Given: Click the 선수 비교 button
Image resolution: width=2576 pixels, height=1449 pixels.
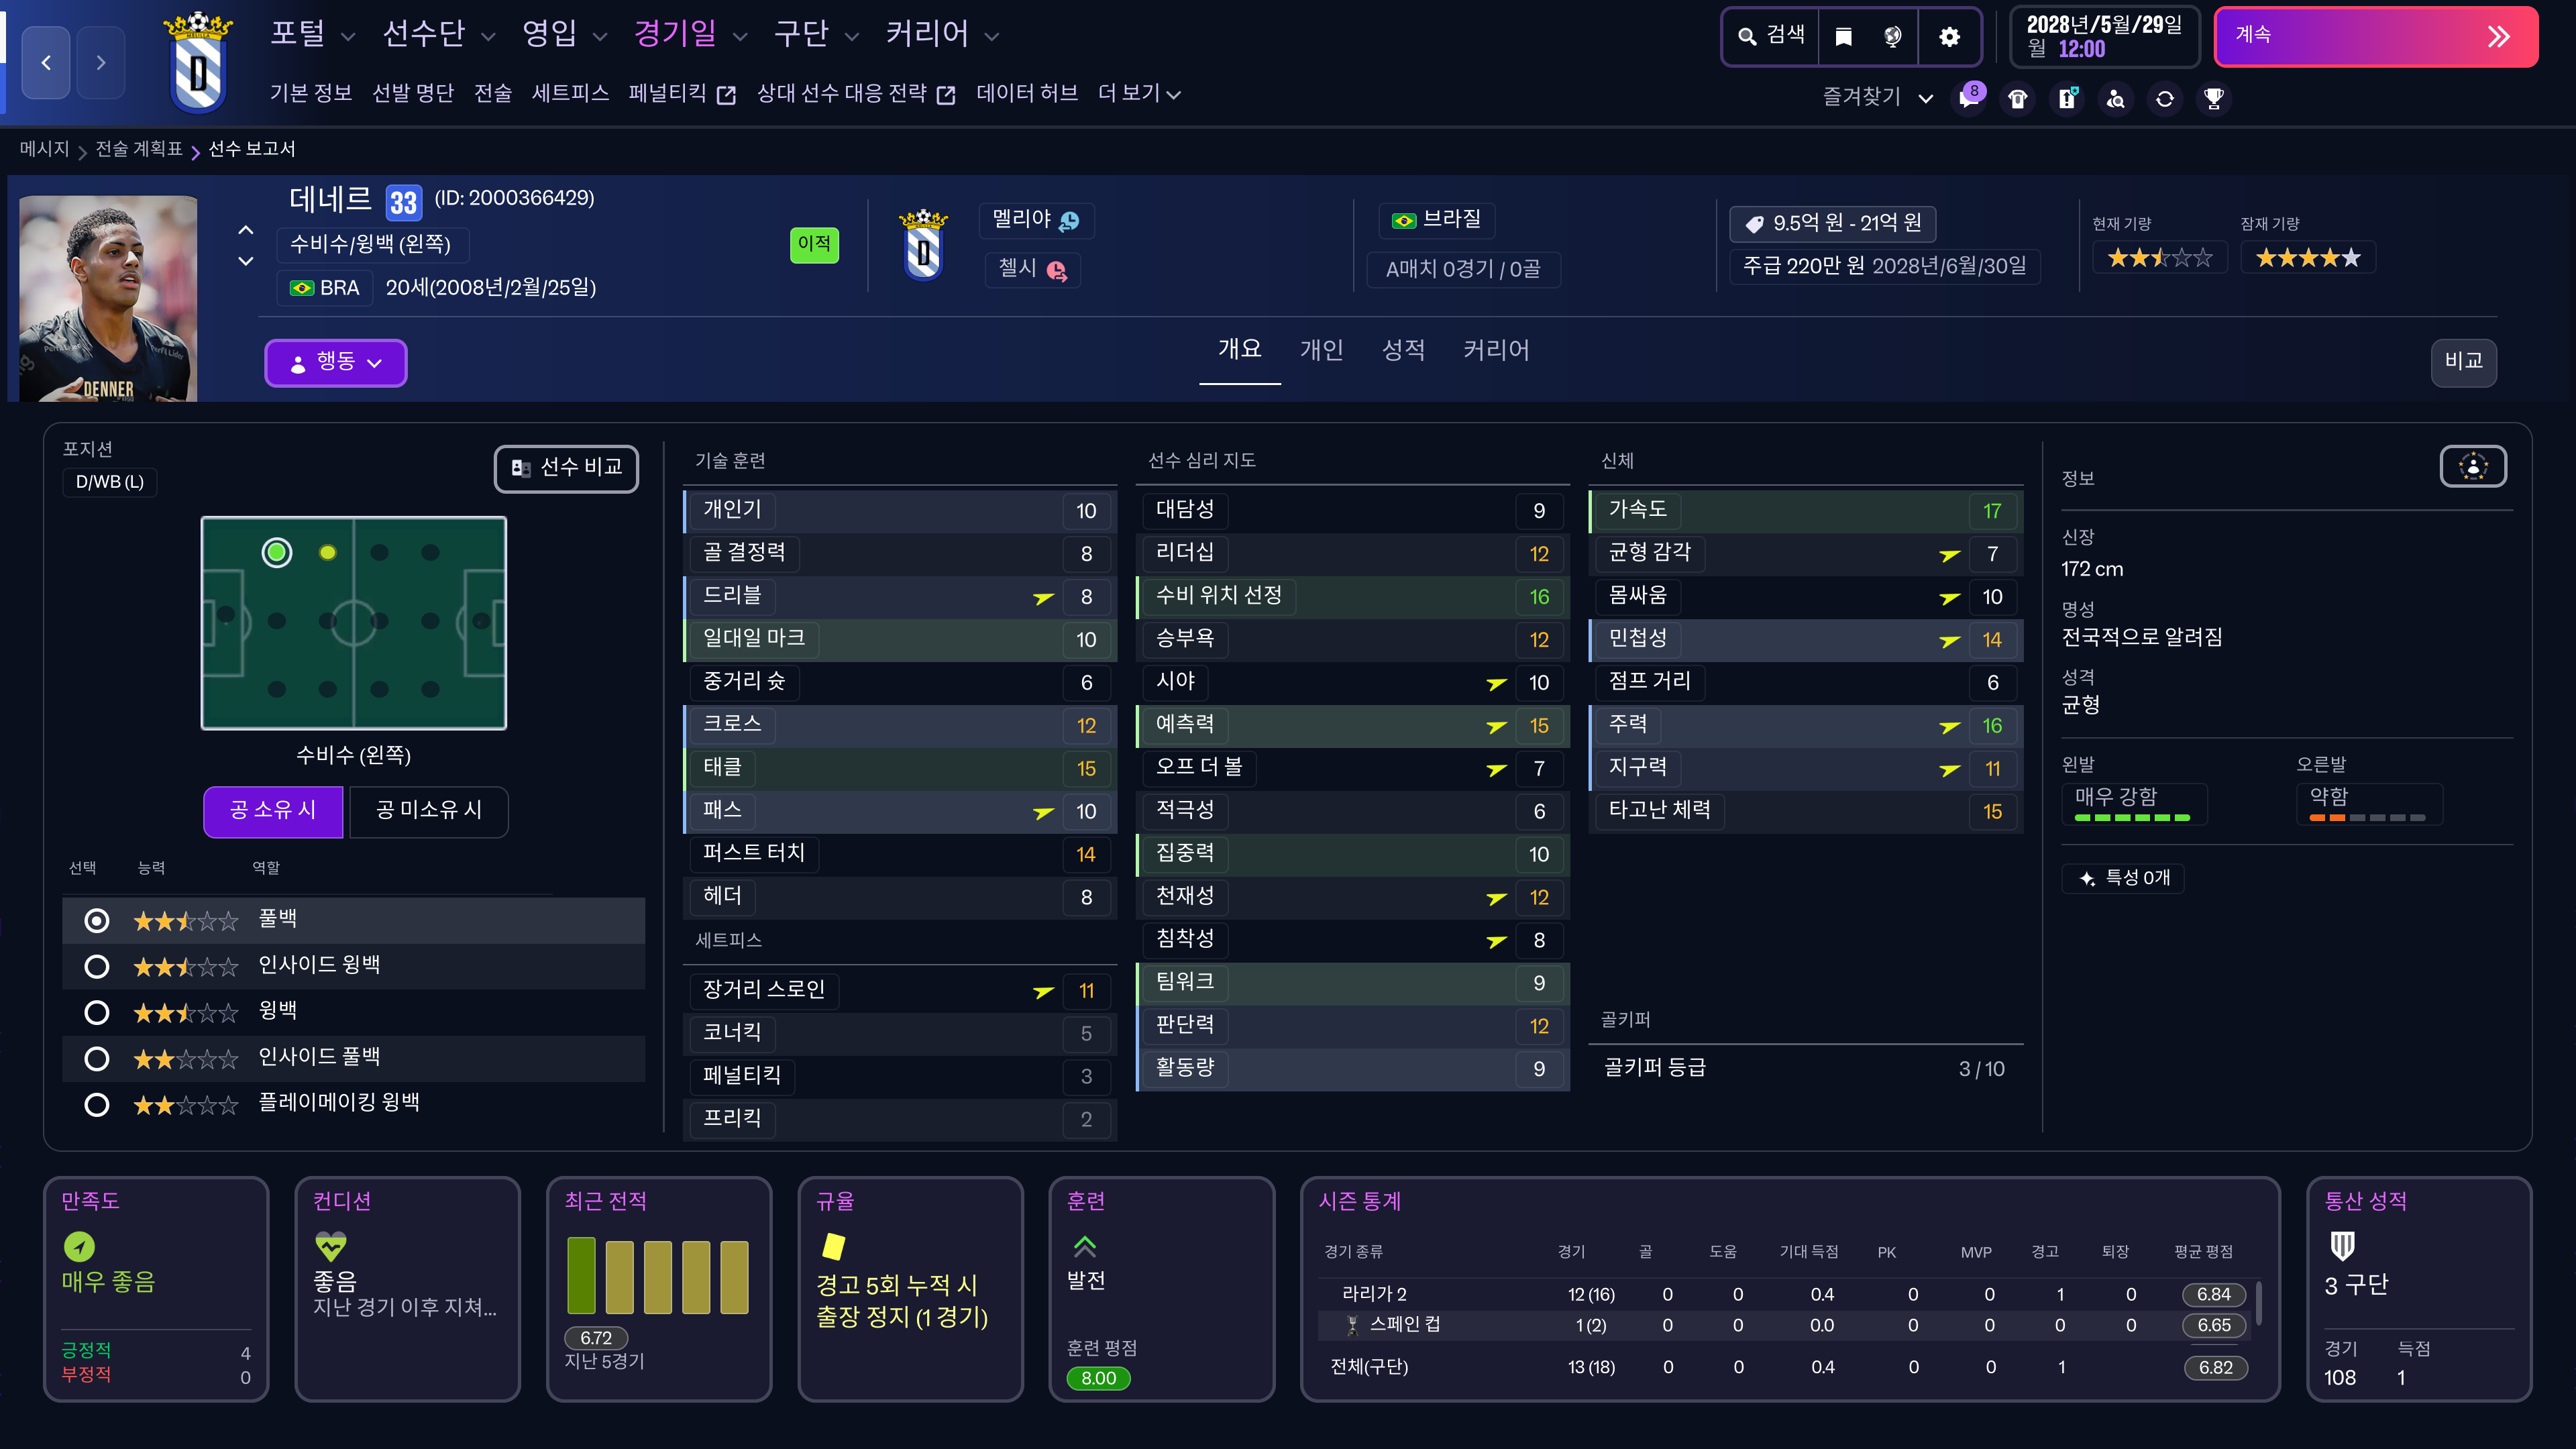Looking at the screenshot, I should (x=566, y=468).
